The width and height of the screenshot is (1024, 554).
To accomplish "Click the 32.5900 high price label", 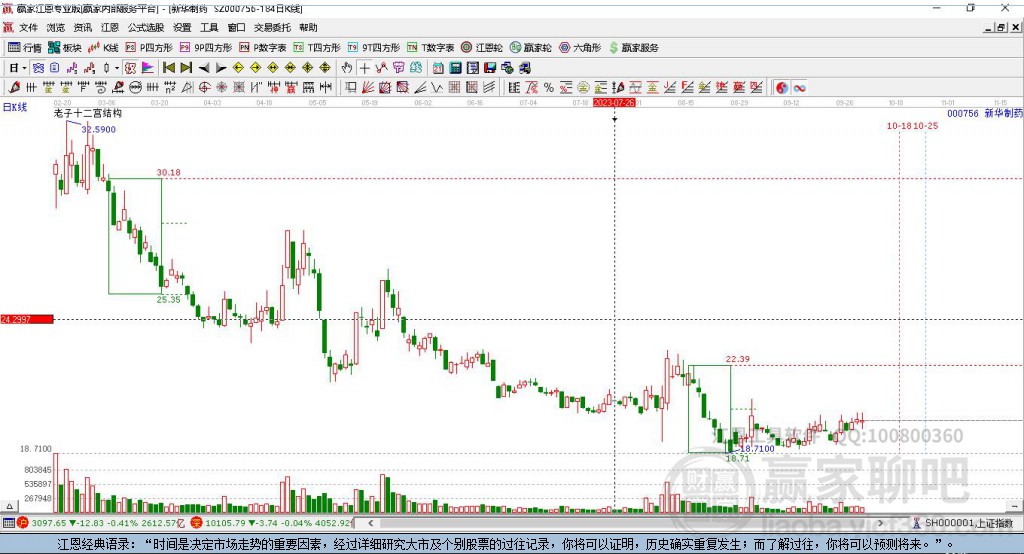I will pos(99,129).
